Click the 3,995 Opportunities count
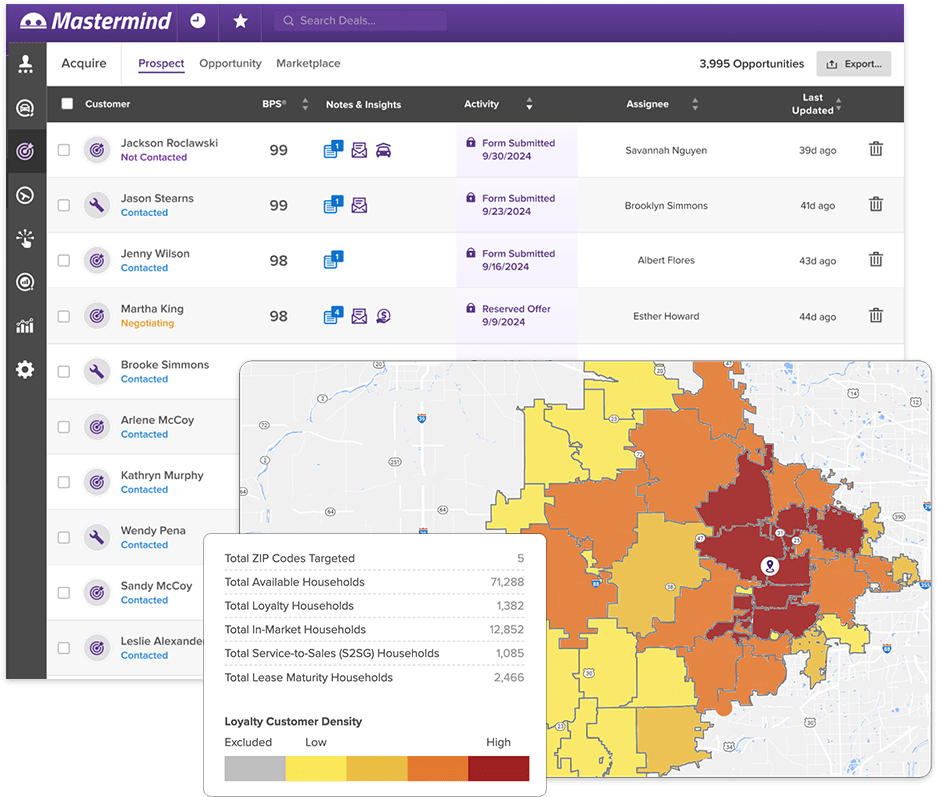 pyautogui.click(x=752, y=64)
